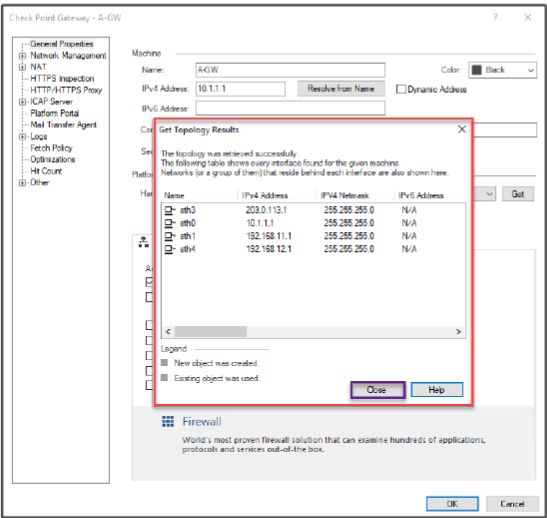Screen dimensions: 547x518
Task: Click the IPV4 Netmask column header
Action: [345, 195]
